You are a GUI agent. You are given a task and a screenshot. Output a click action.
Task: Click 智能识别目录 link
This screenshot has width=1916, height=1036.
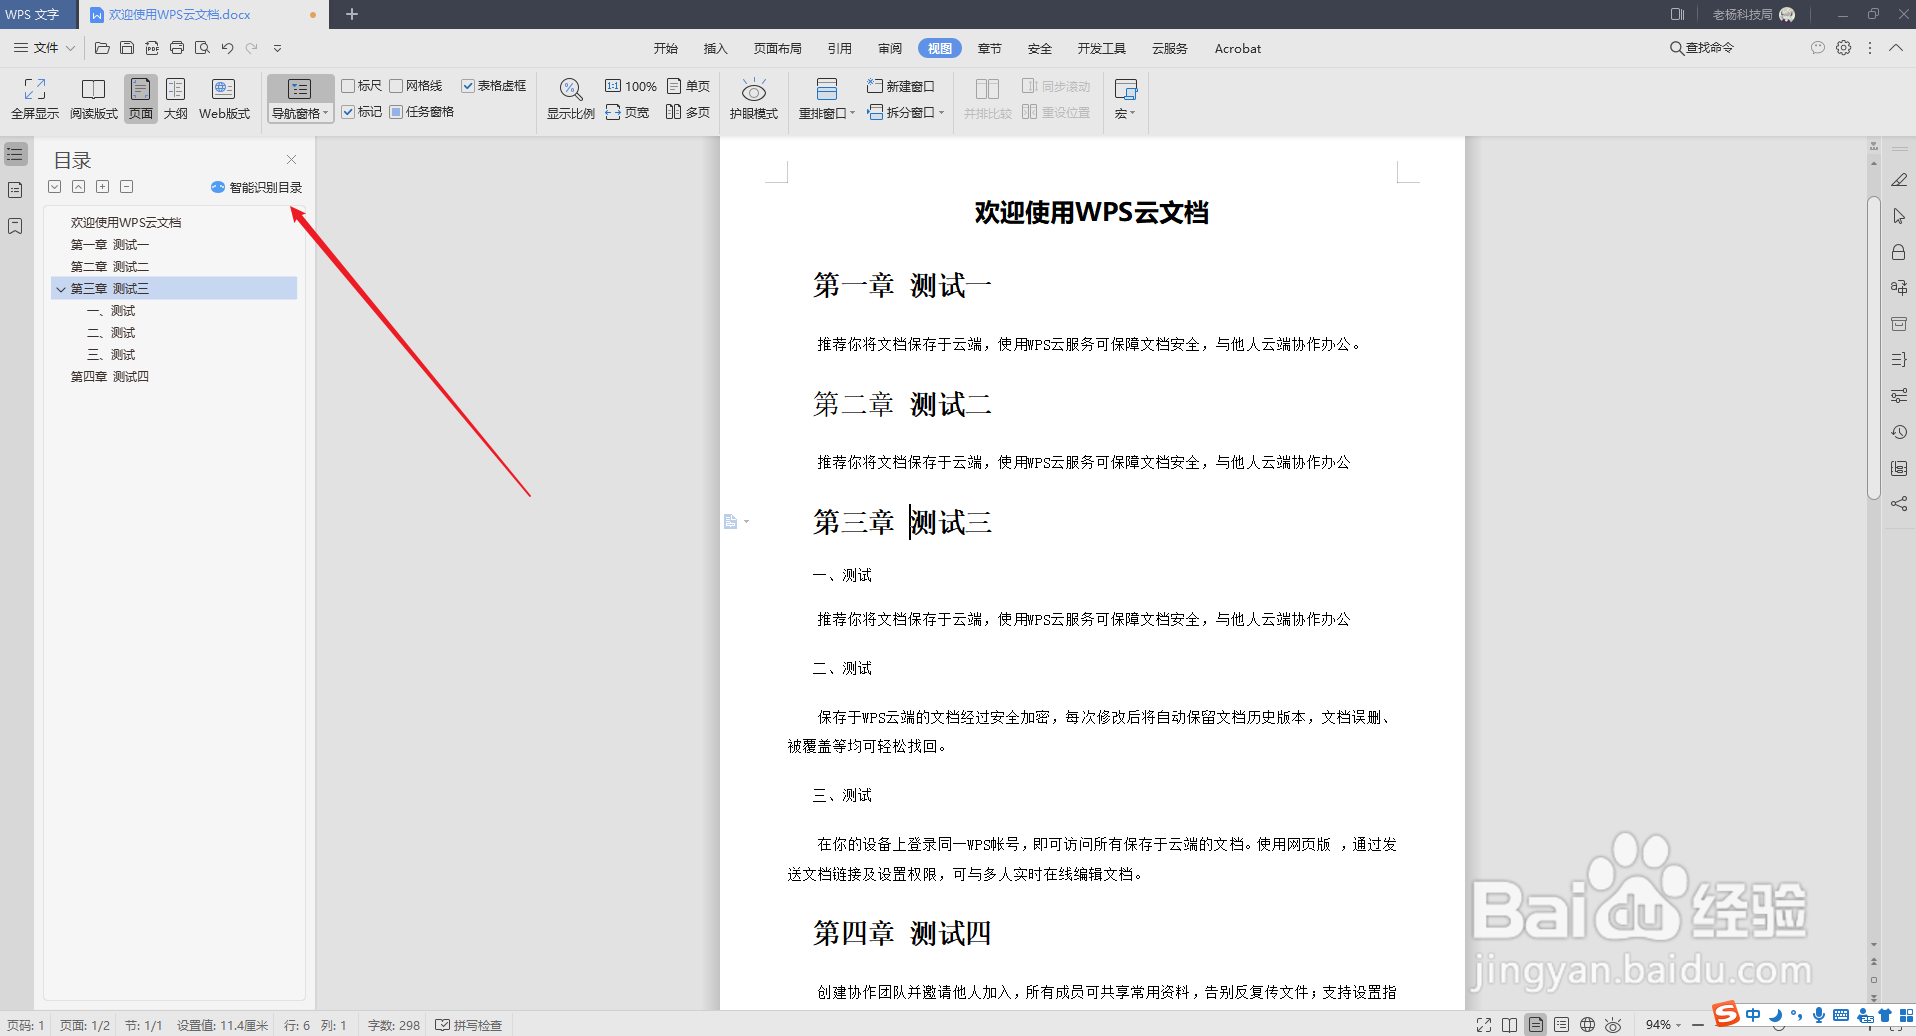coord(257,187)
